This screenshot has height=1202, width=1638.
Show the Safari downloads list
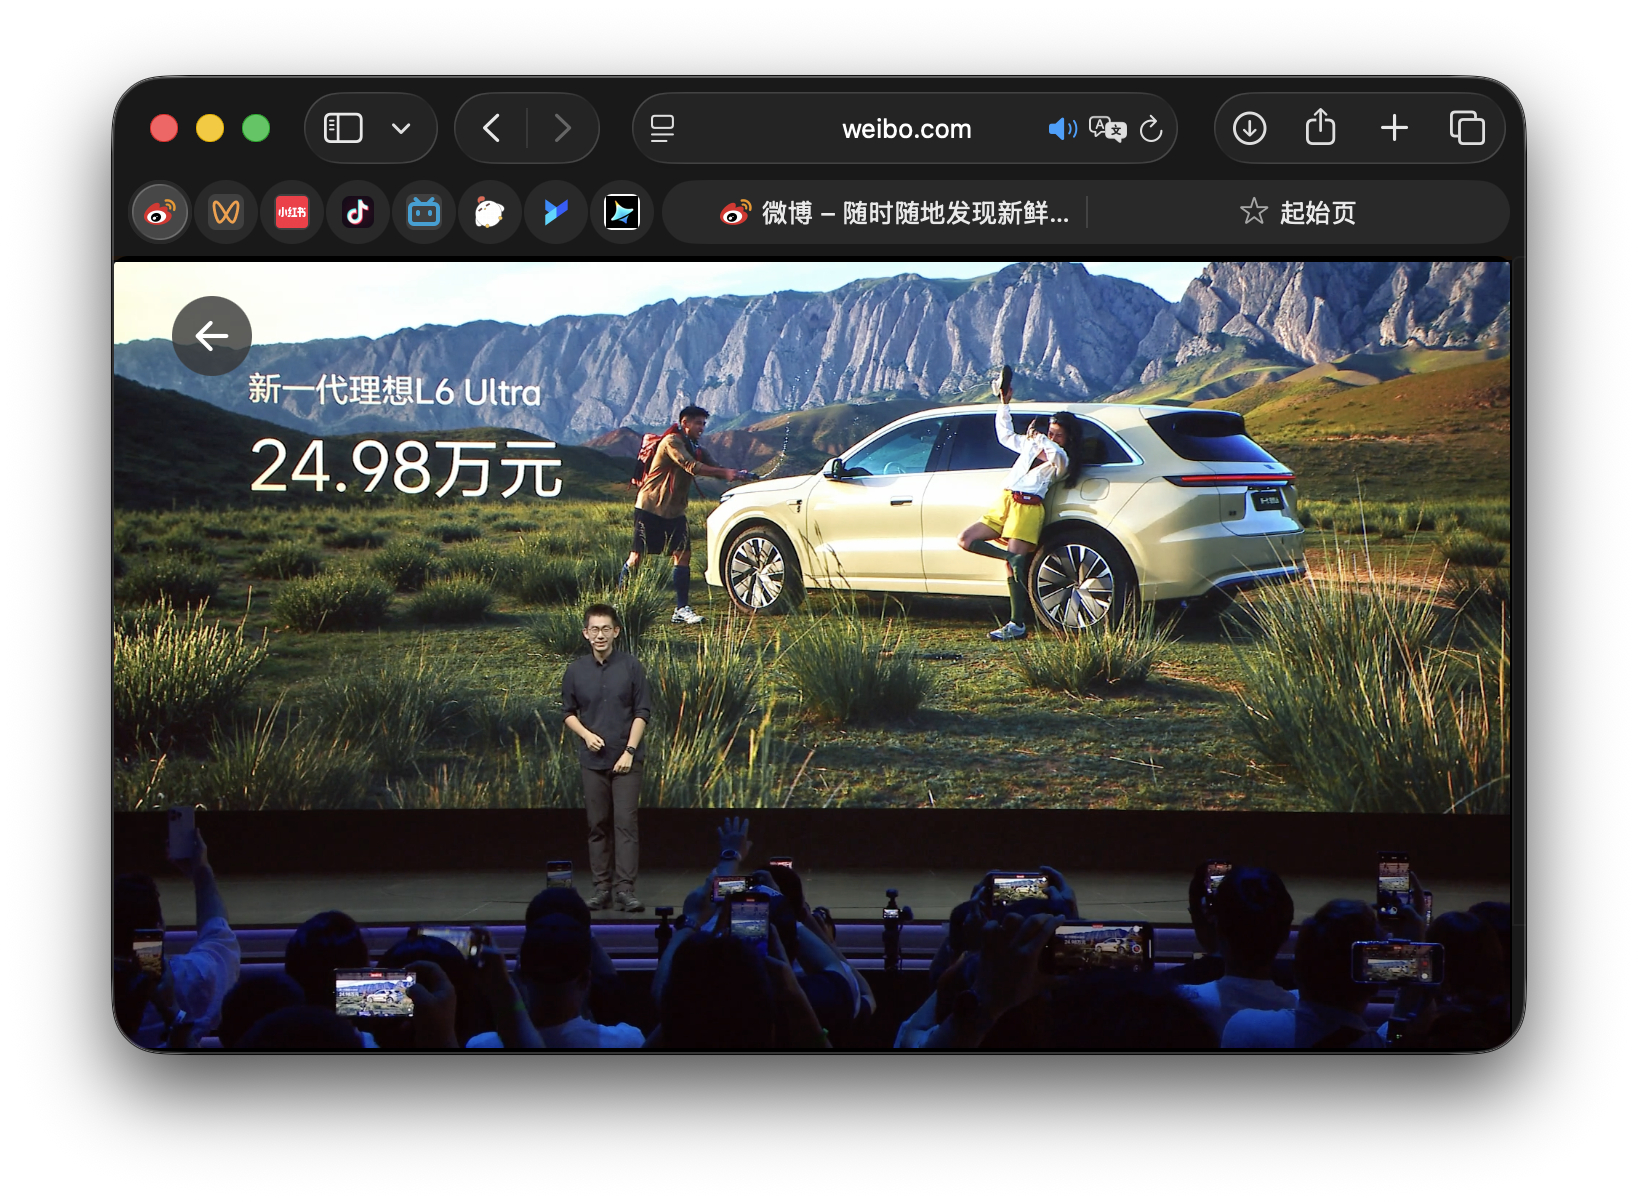point(1249,128)
